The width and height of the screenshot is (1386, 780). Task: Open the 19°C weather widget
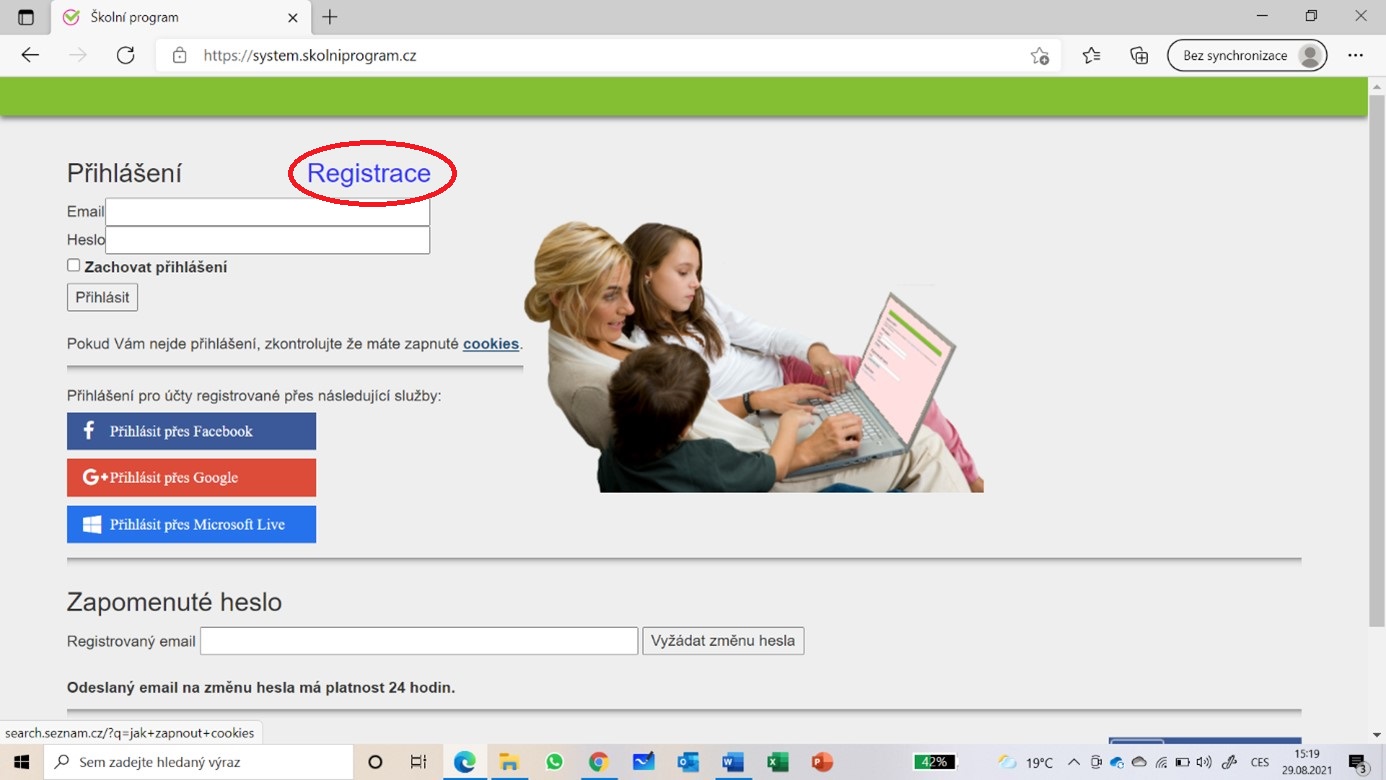pyautogui.click(x=1026, y=762)
